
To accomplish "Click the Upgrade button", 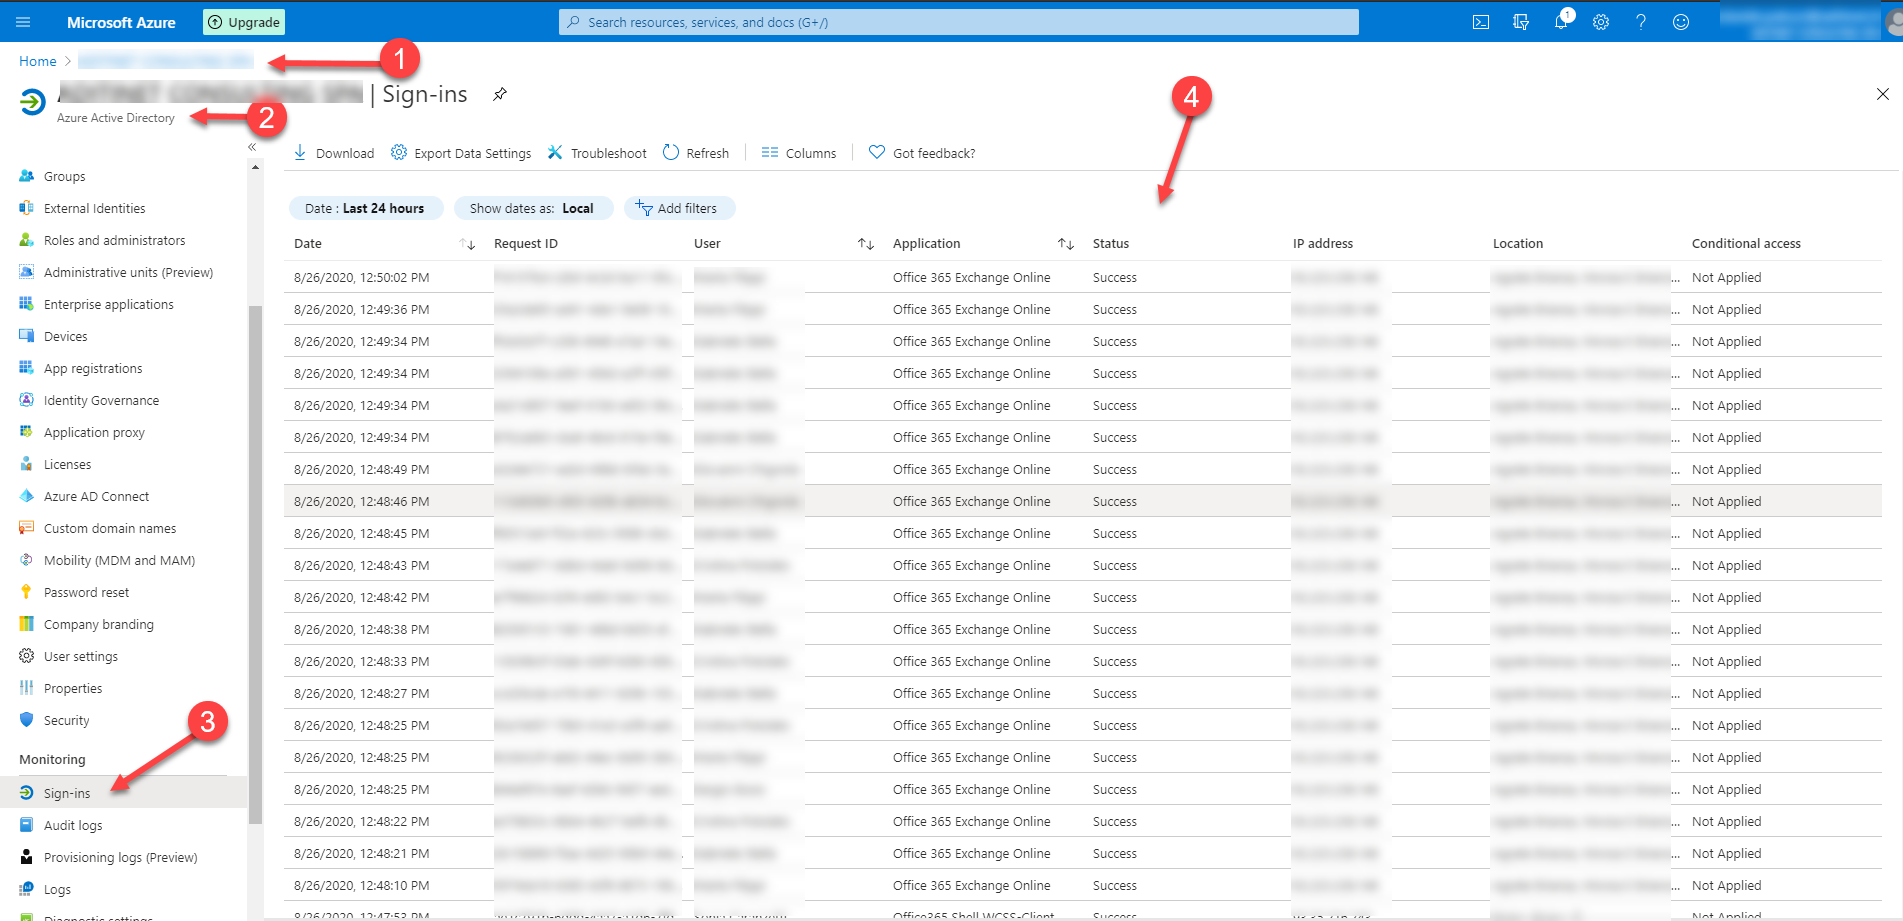I will (243, 21).
